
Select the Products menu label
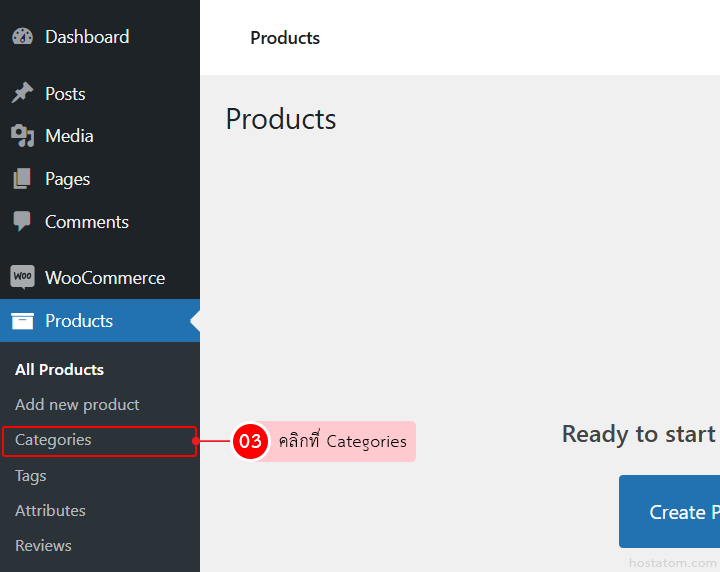79,321
